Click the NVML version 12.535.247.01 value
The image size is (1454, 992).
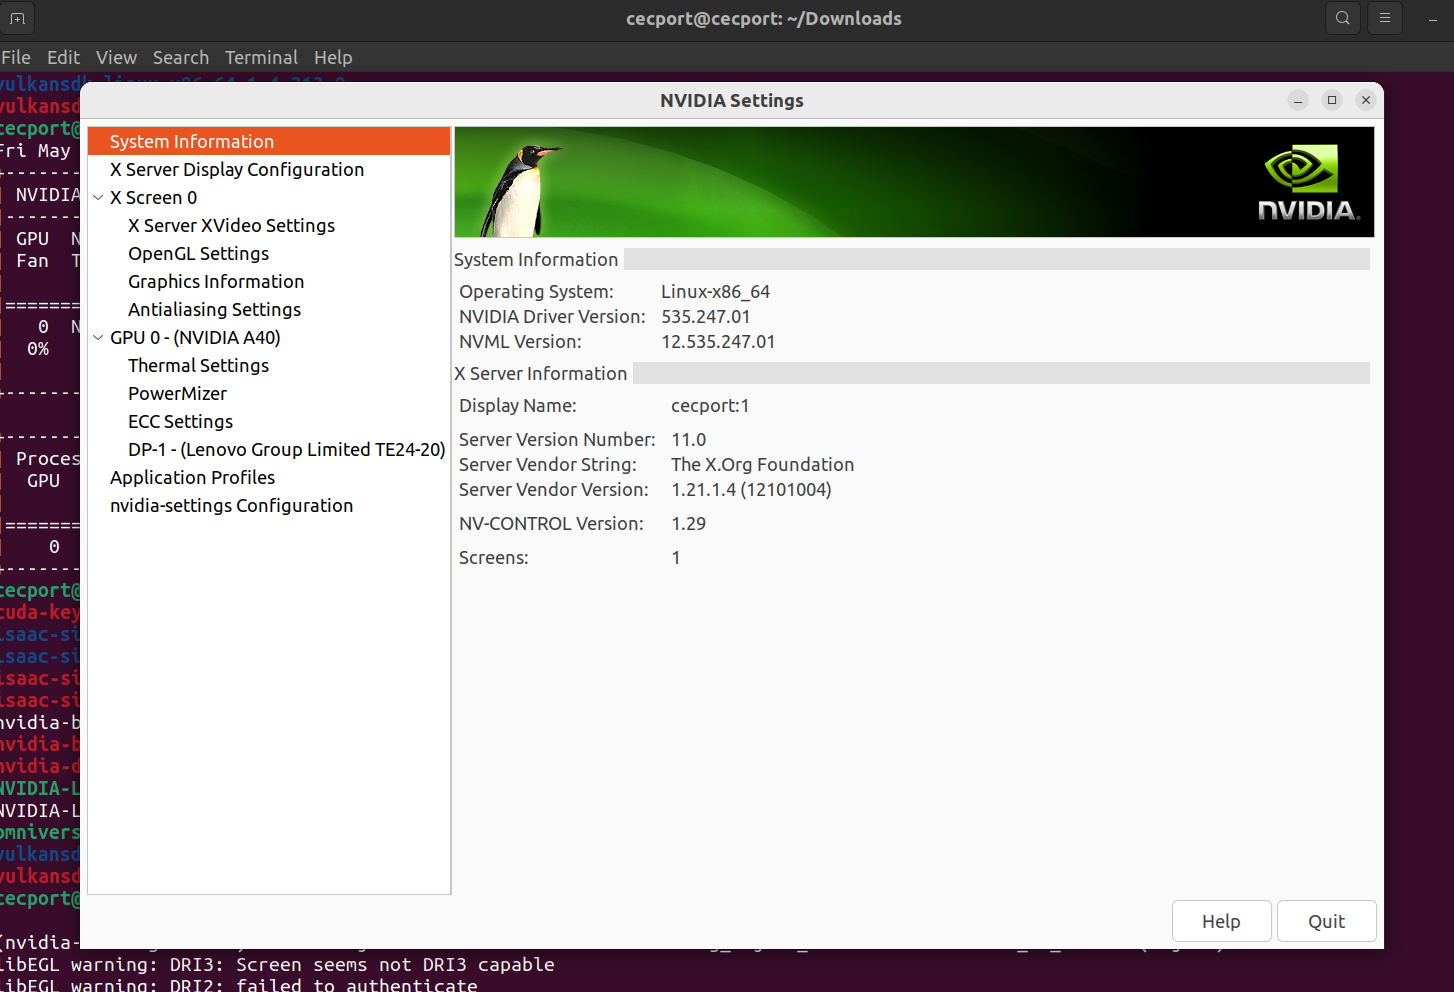pyautogui.click(x=718, y=341)
